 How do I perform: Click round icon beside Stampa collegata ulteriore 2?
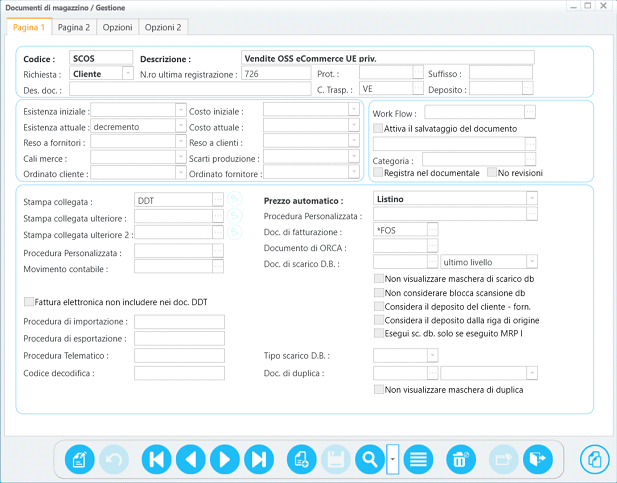point(235,232)
